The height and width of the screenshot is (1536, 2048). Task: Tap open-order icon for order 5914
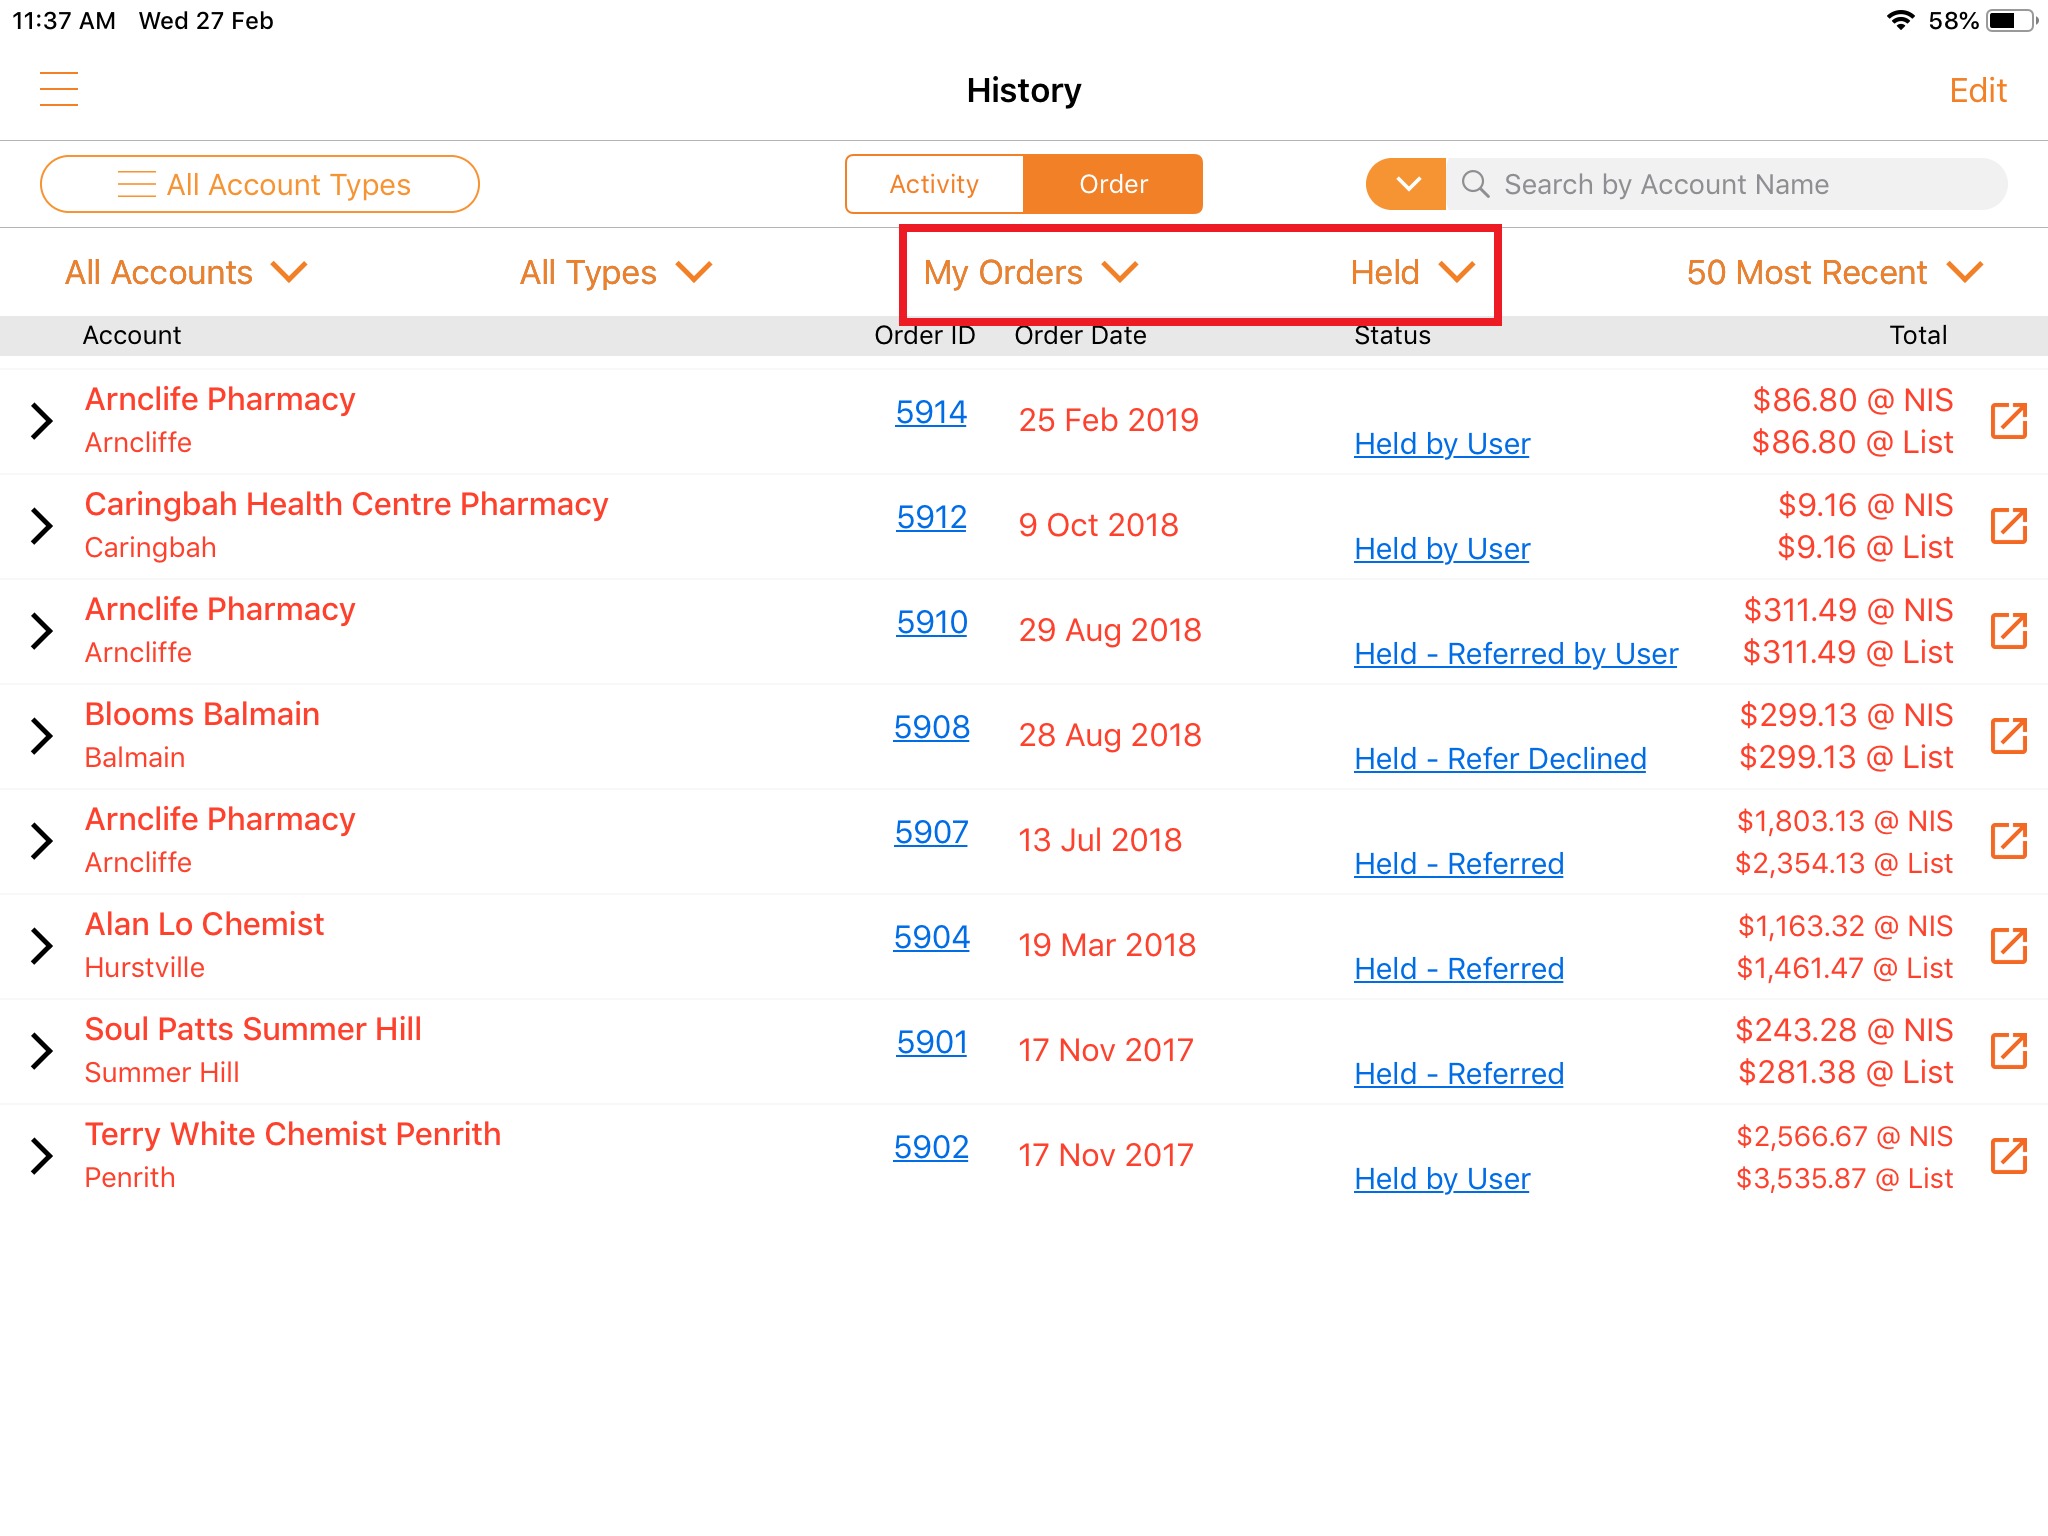(x=2008, y=421)
